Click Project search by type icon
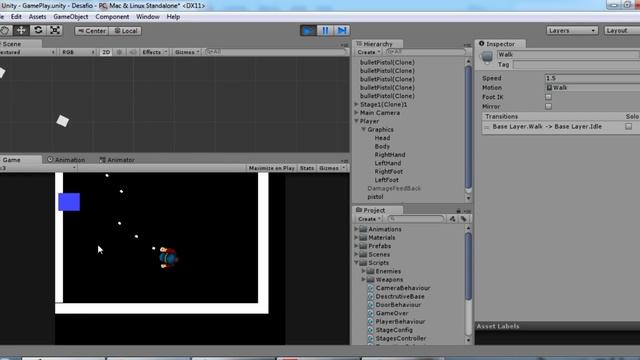 [x=452, y=219]
